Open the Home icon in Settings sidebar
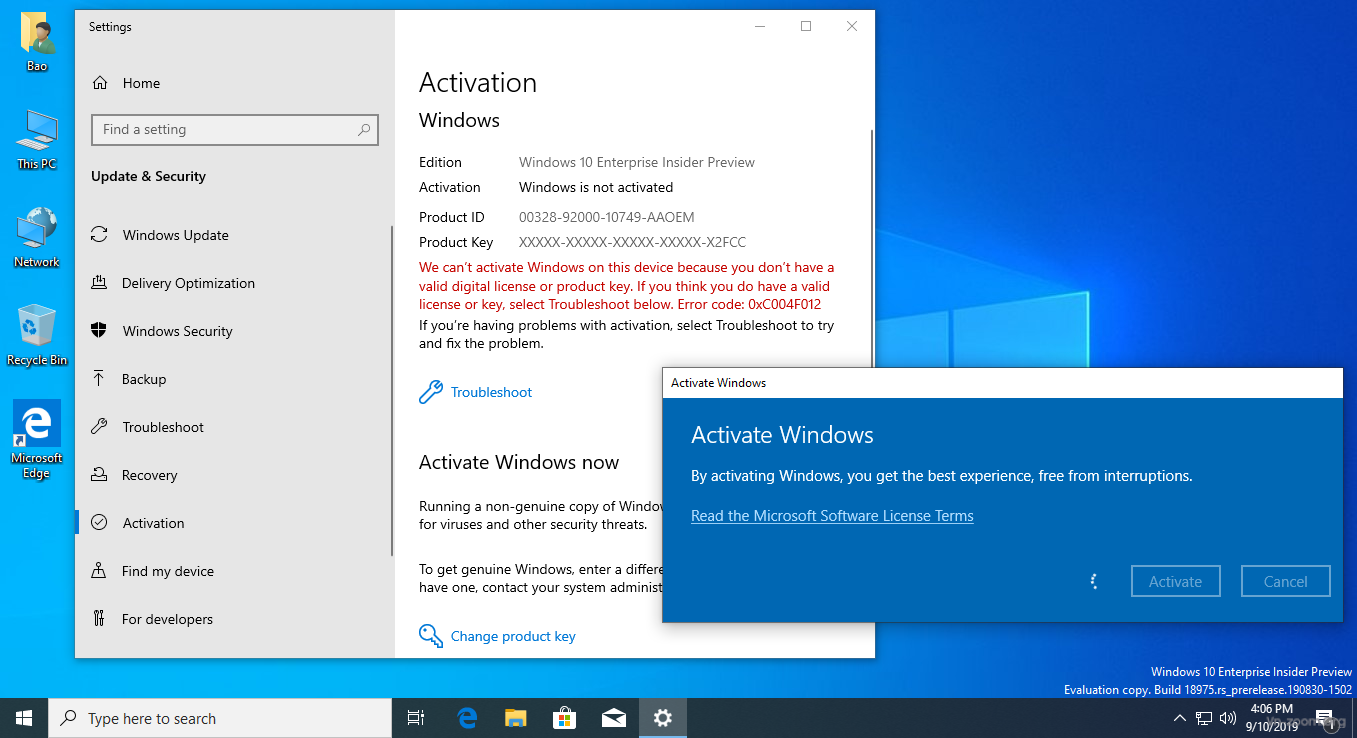Image resolution: width=1357 pixels, height=738 pixels. click(99, 83)
